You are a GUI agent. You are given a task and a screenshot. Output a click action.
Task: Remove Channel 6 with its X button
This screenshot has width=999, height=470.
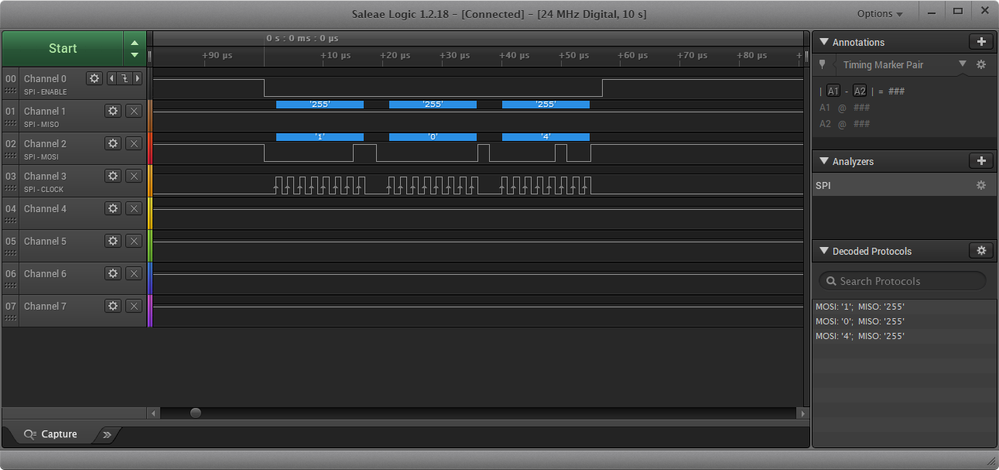point(134,273)
